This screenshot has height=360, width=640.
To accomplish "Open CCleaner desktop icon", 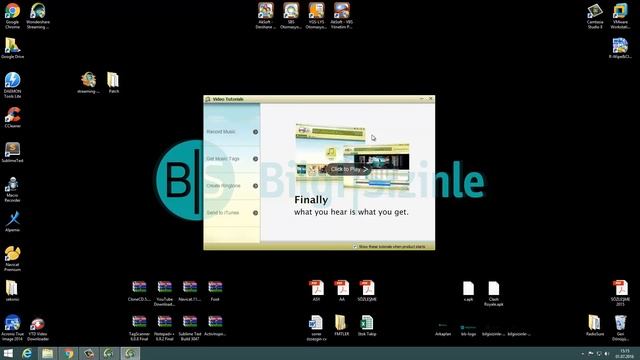I will click(12, 117).
